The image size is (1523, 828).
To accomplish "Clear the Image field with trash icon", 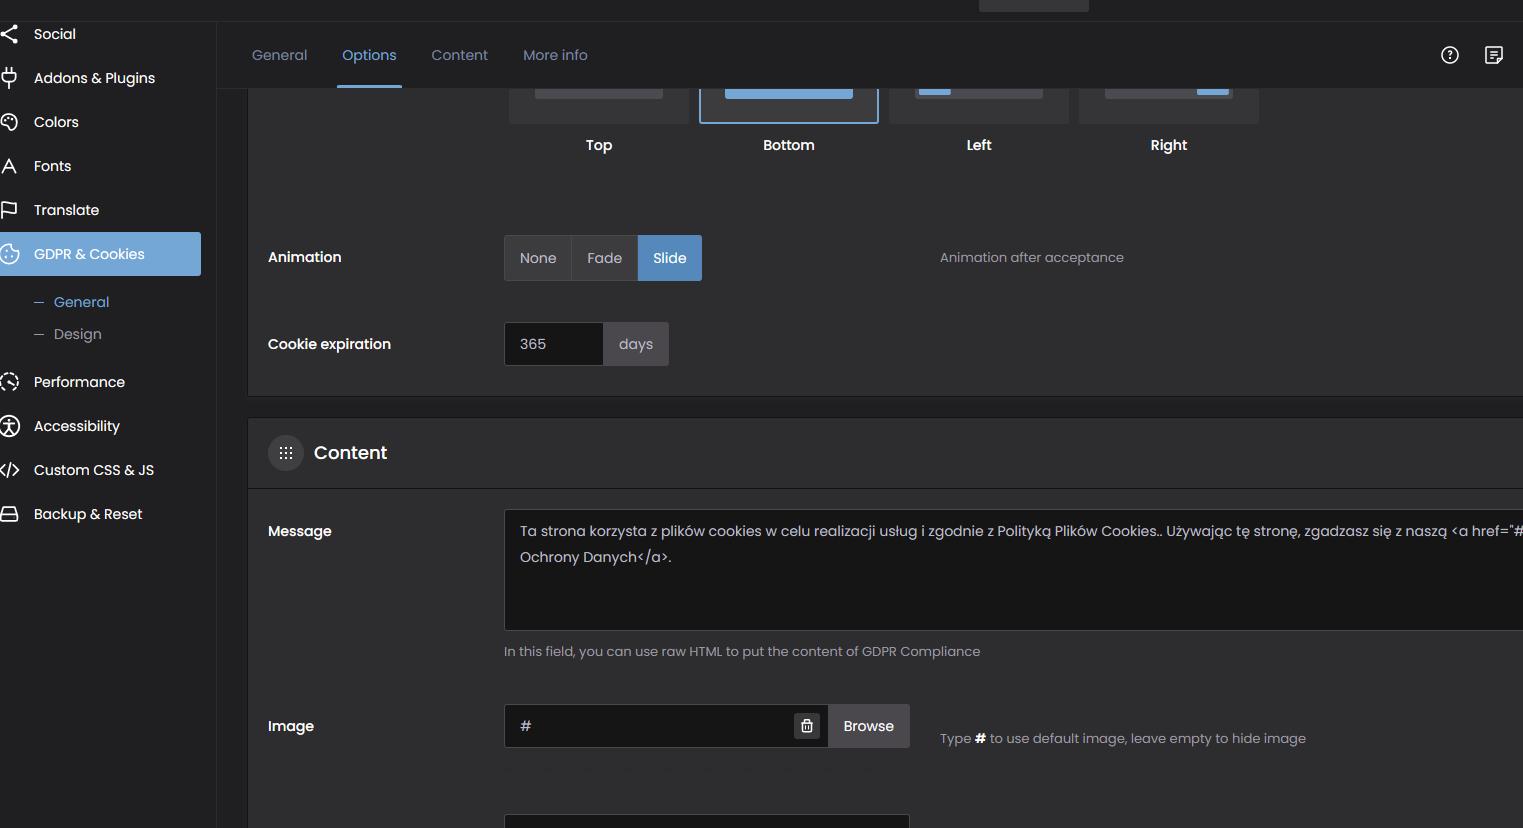I will coord(807,726).
